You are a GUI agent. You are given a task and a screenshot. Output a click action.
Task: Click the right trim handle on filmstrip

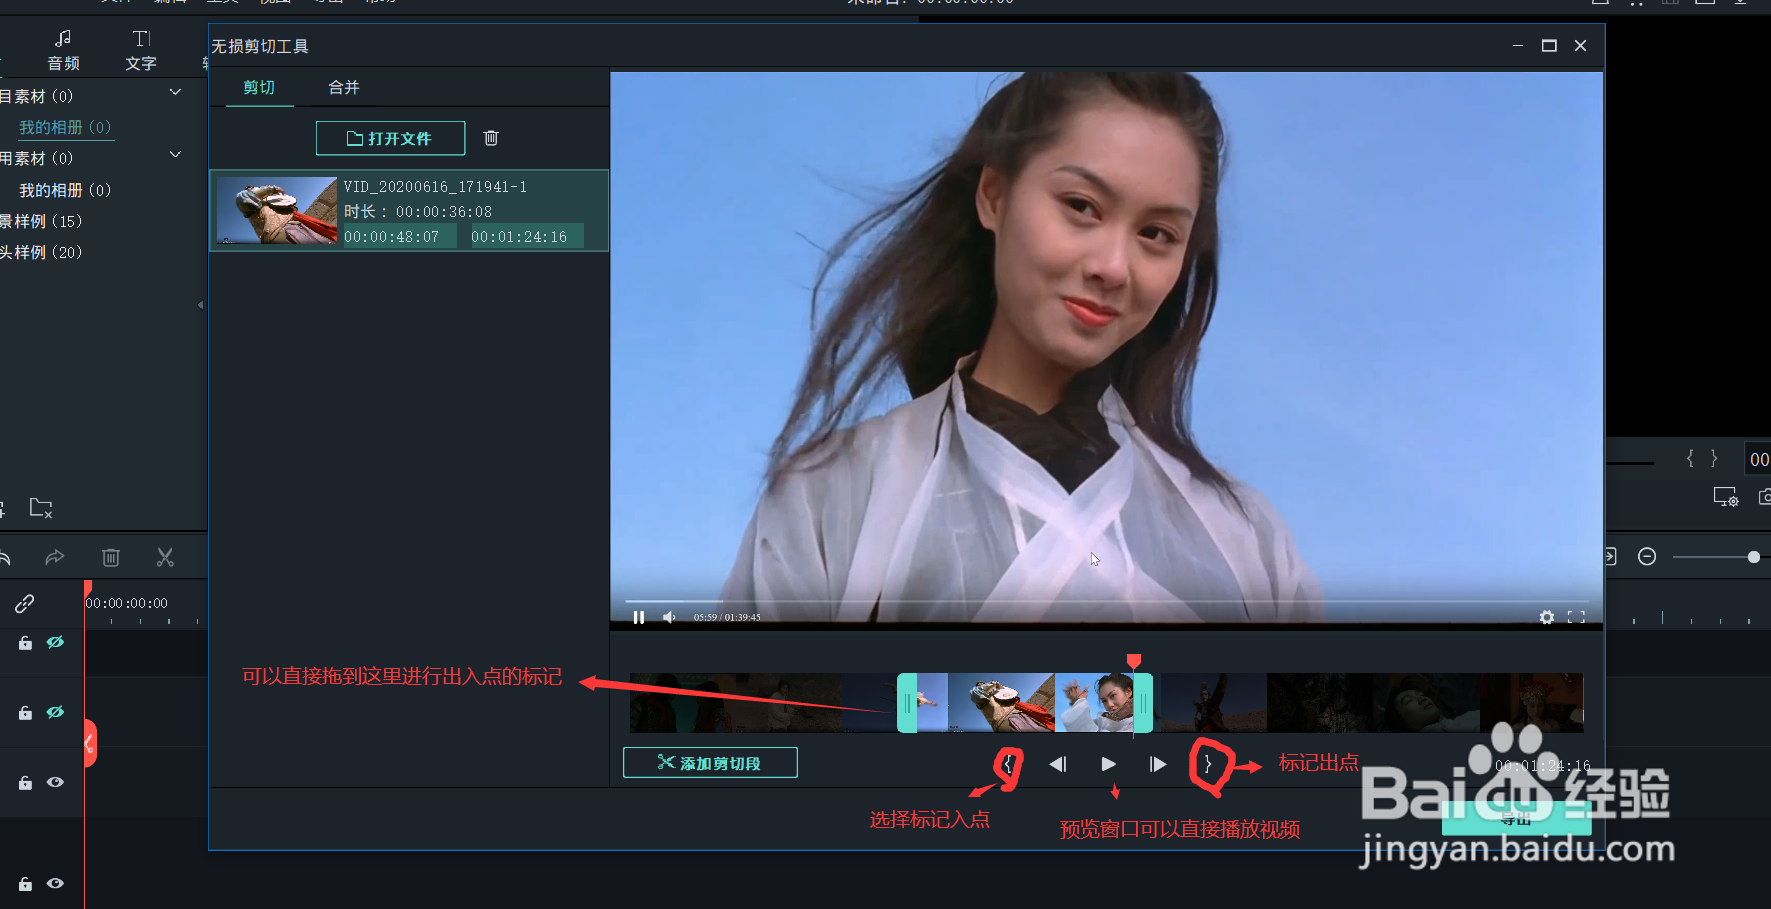pyautogui.click(x=1143, y=703)
